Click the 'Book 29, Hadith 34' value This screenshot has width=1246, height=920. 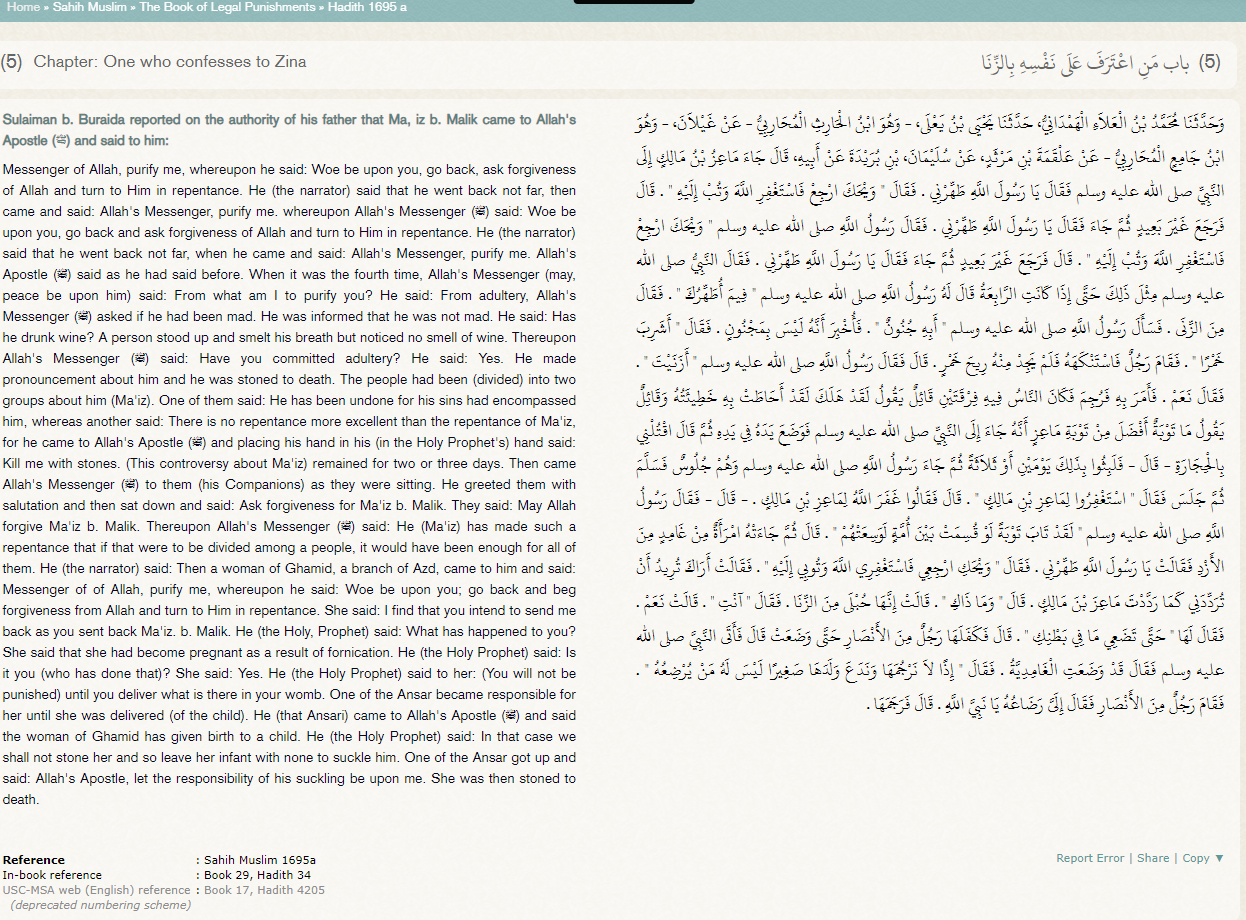pyautogui.click(x=259, y=875)
